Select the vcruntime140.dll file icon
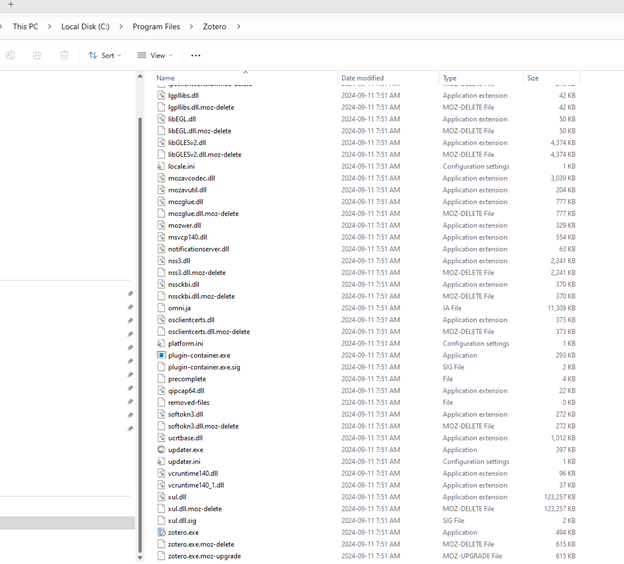624x564 pixels. (x=161, y=473)
